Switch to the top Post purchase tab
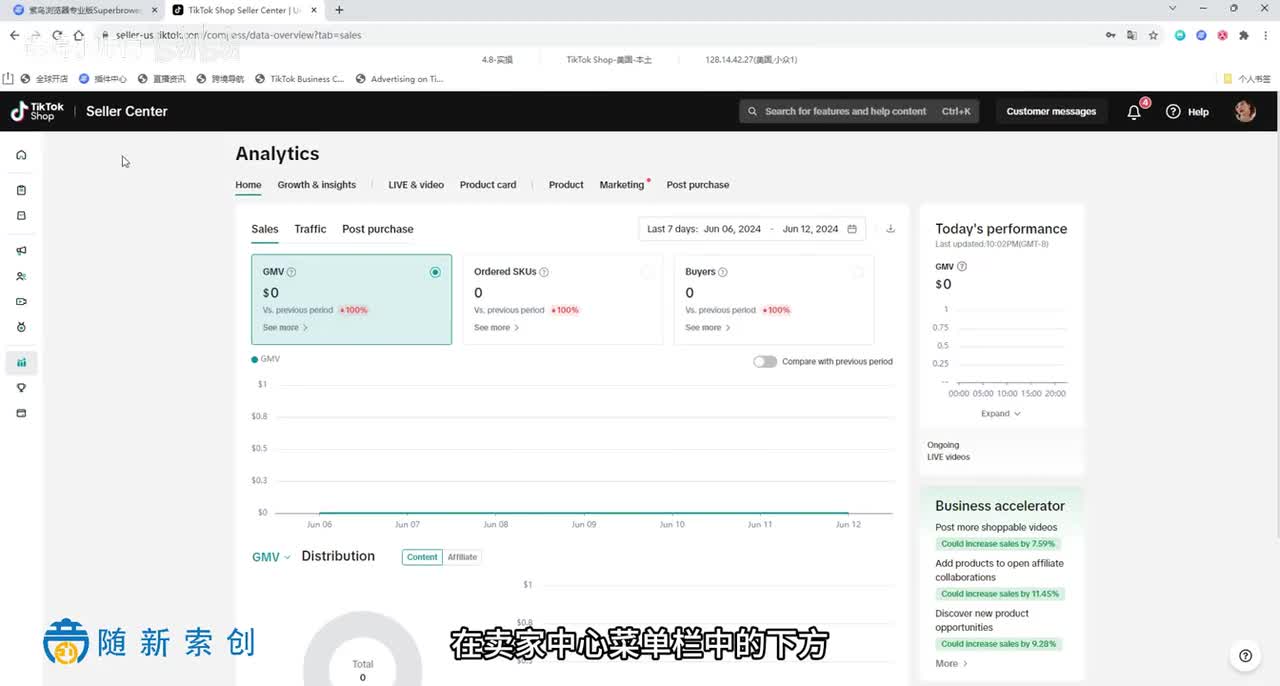Viewport: 1280px width, 686px height. tap(698, 185)
